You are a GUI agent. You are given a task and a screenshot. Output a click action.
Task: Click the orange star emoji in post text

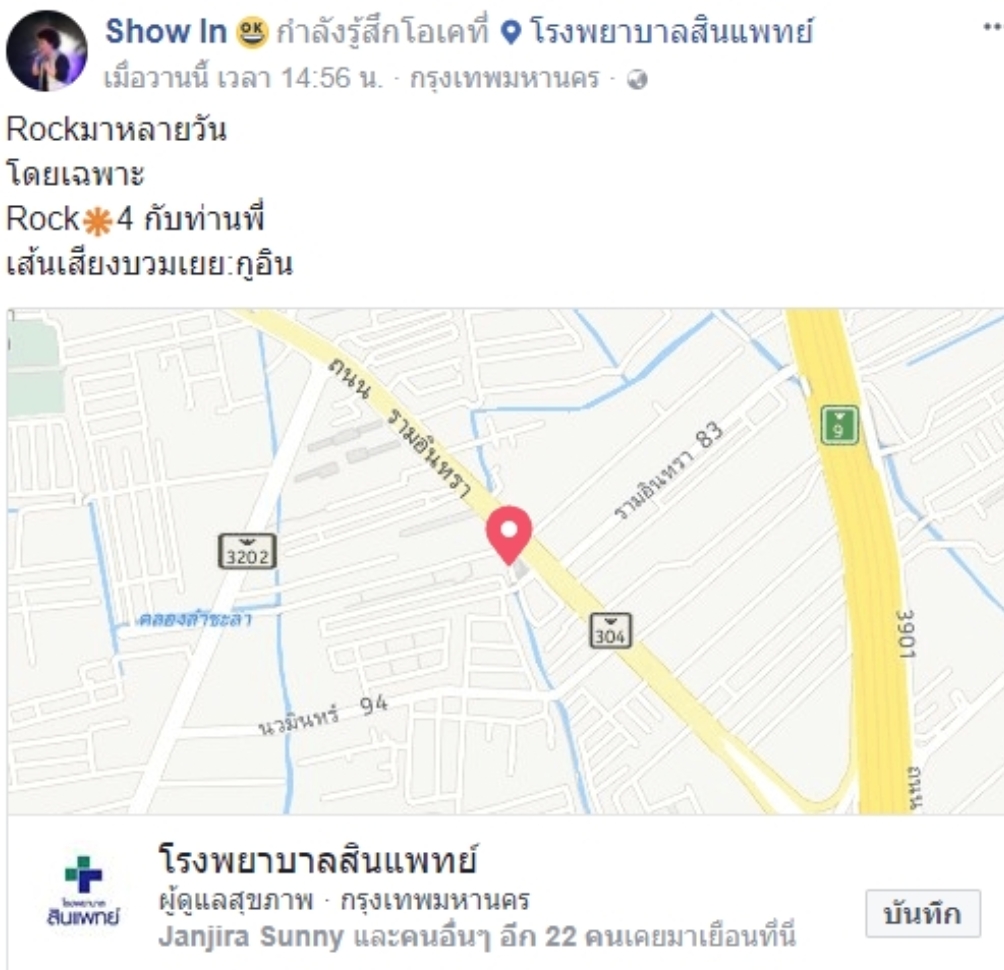point(97,222)
